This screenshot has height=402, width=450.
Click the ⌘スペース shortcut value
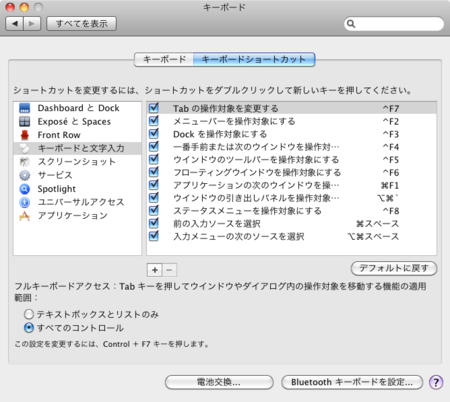click(377, 224)
